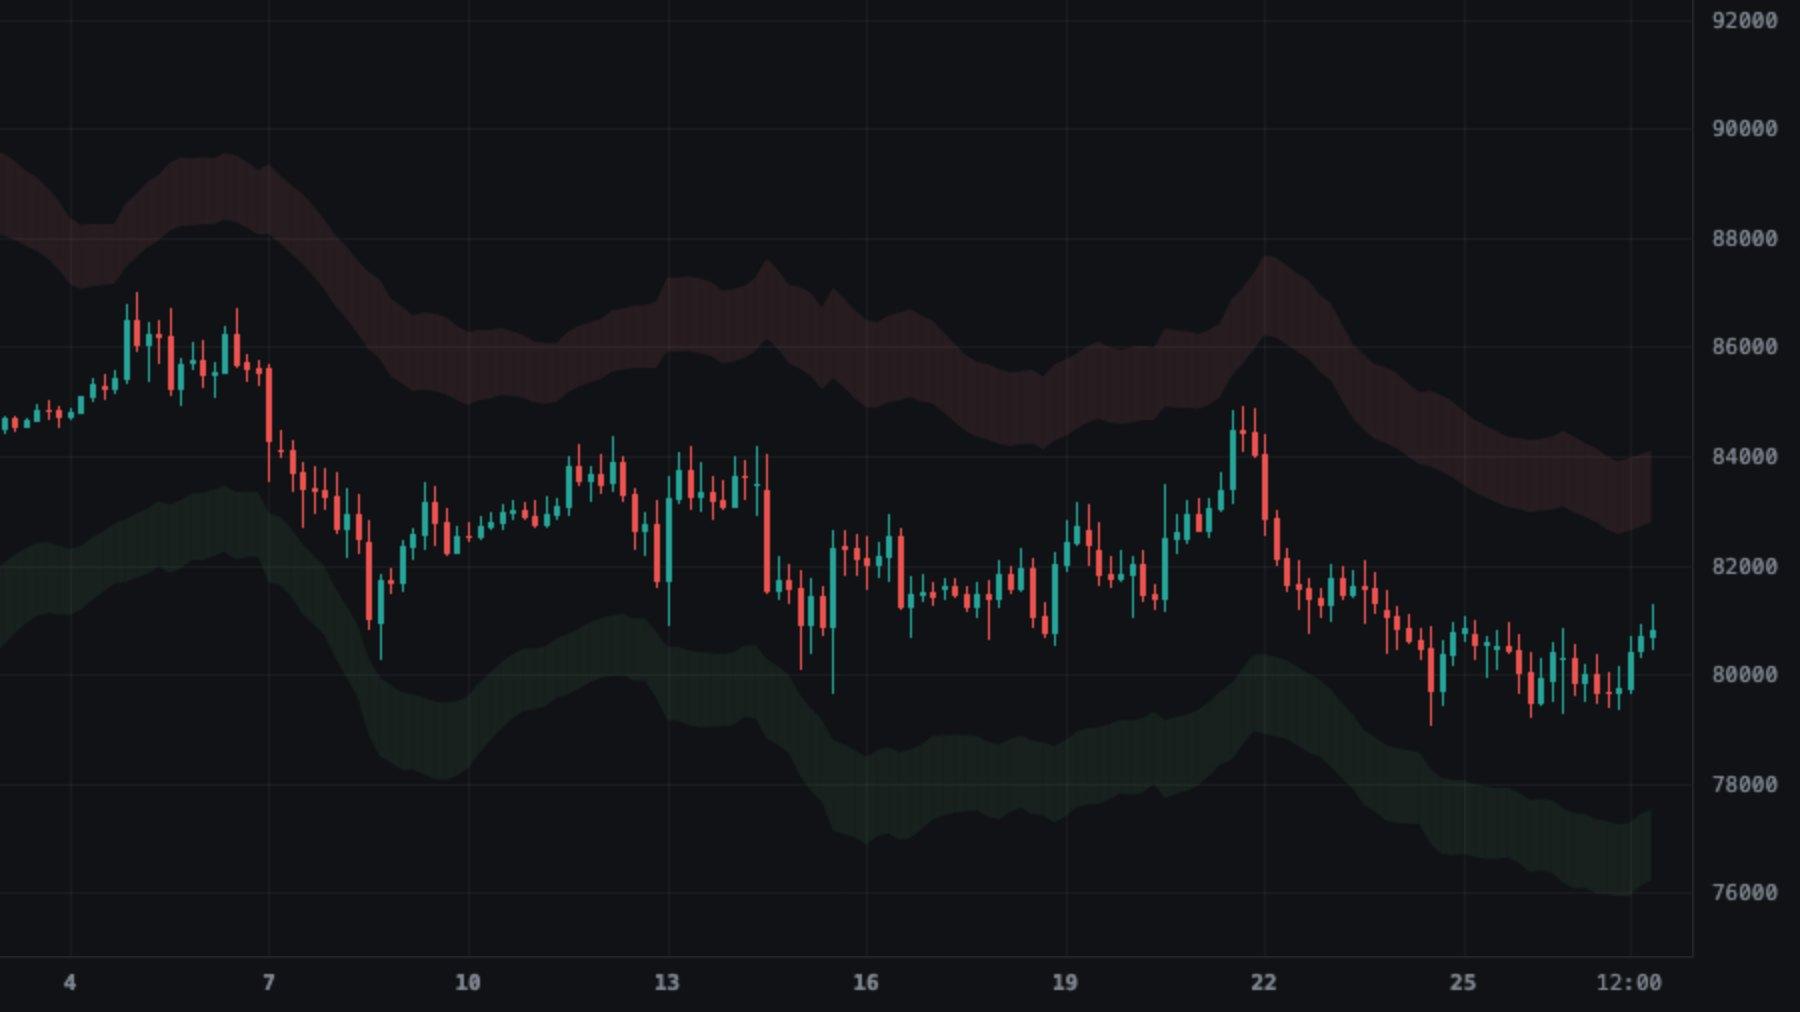Image resolution: width=1800 pixels, height=1012 pixels.
Task: Pick date label 13 on the time axis
Action: (x=666, y=983)
